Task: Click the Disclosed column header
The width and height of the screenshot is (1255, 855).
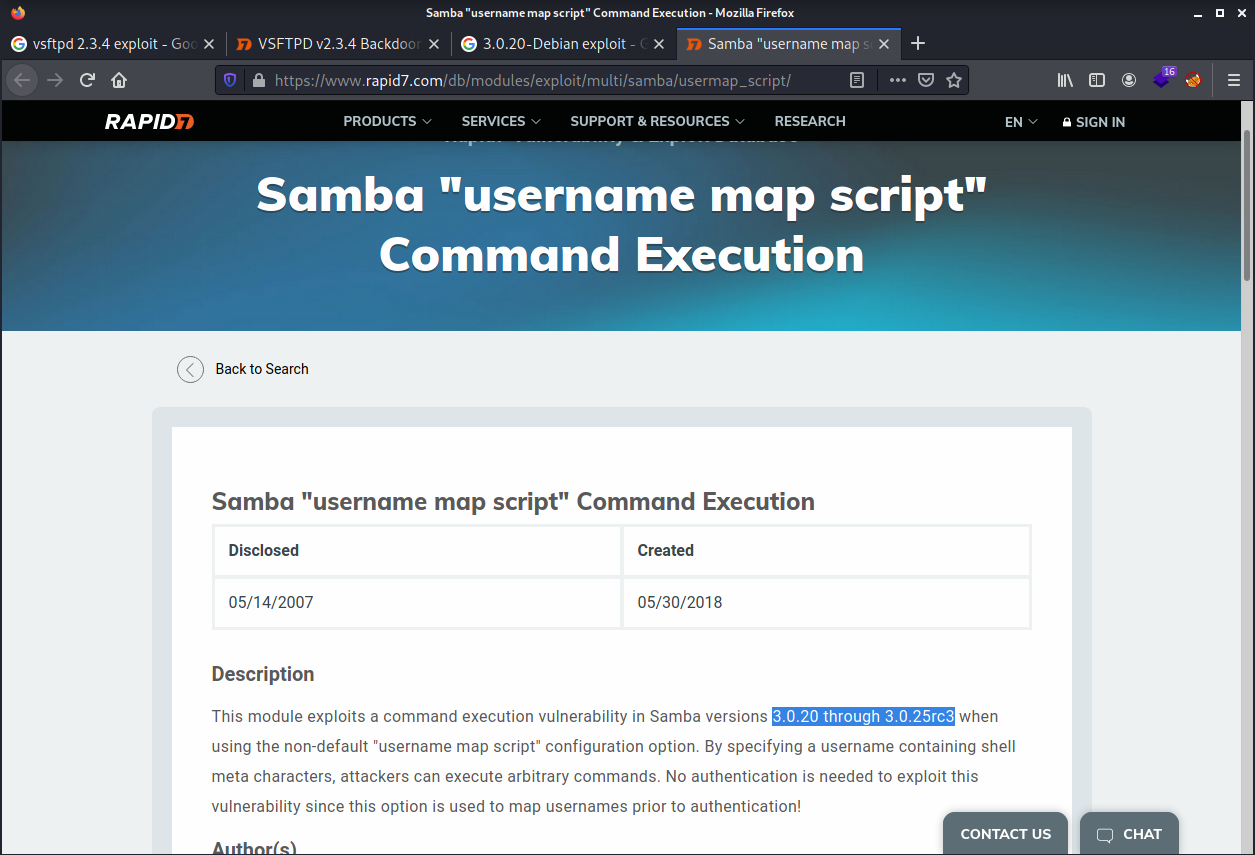Action: click(x=263, y=550)
